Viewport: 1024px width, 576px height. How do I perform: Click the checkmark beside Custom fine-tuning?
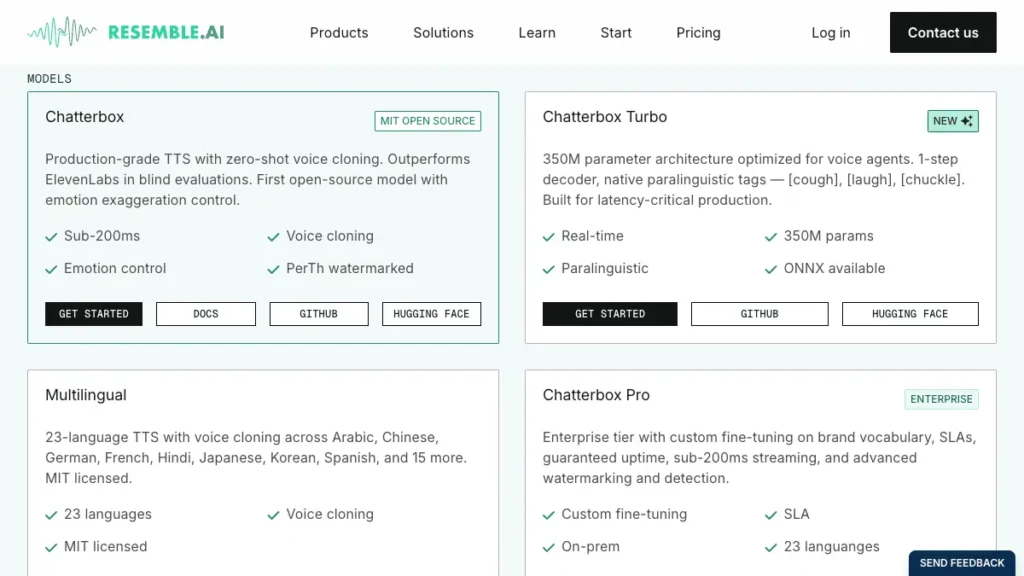[549, 515]
